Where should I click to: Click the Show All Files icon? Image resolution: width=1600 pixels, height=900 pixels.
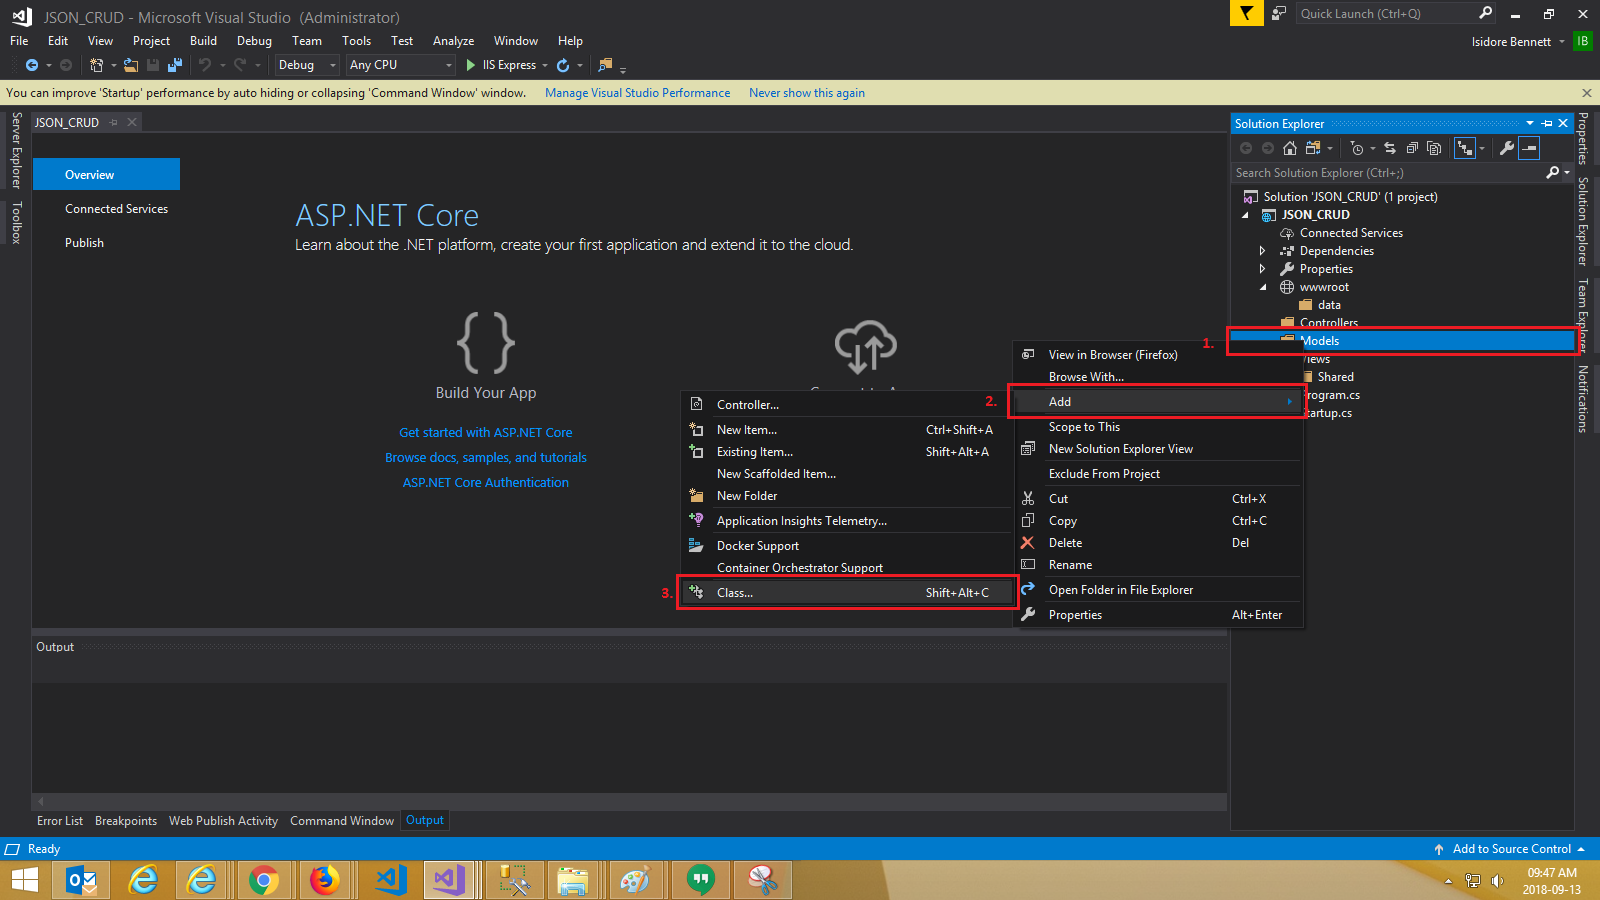[1434, 148]
